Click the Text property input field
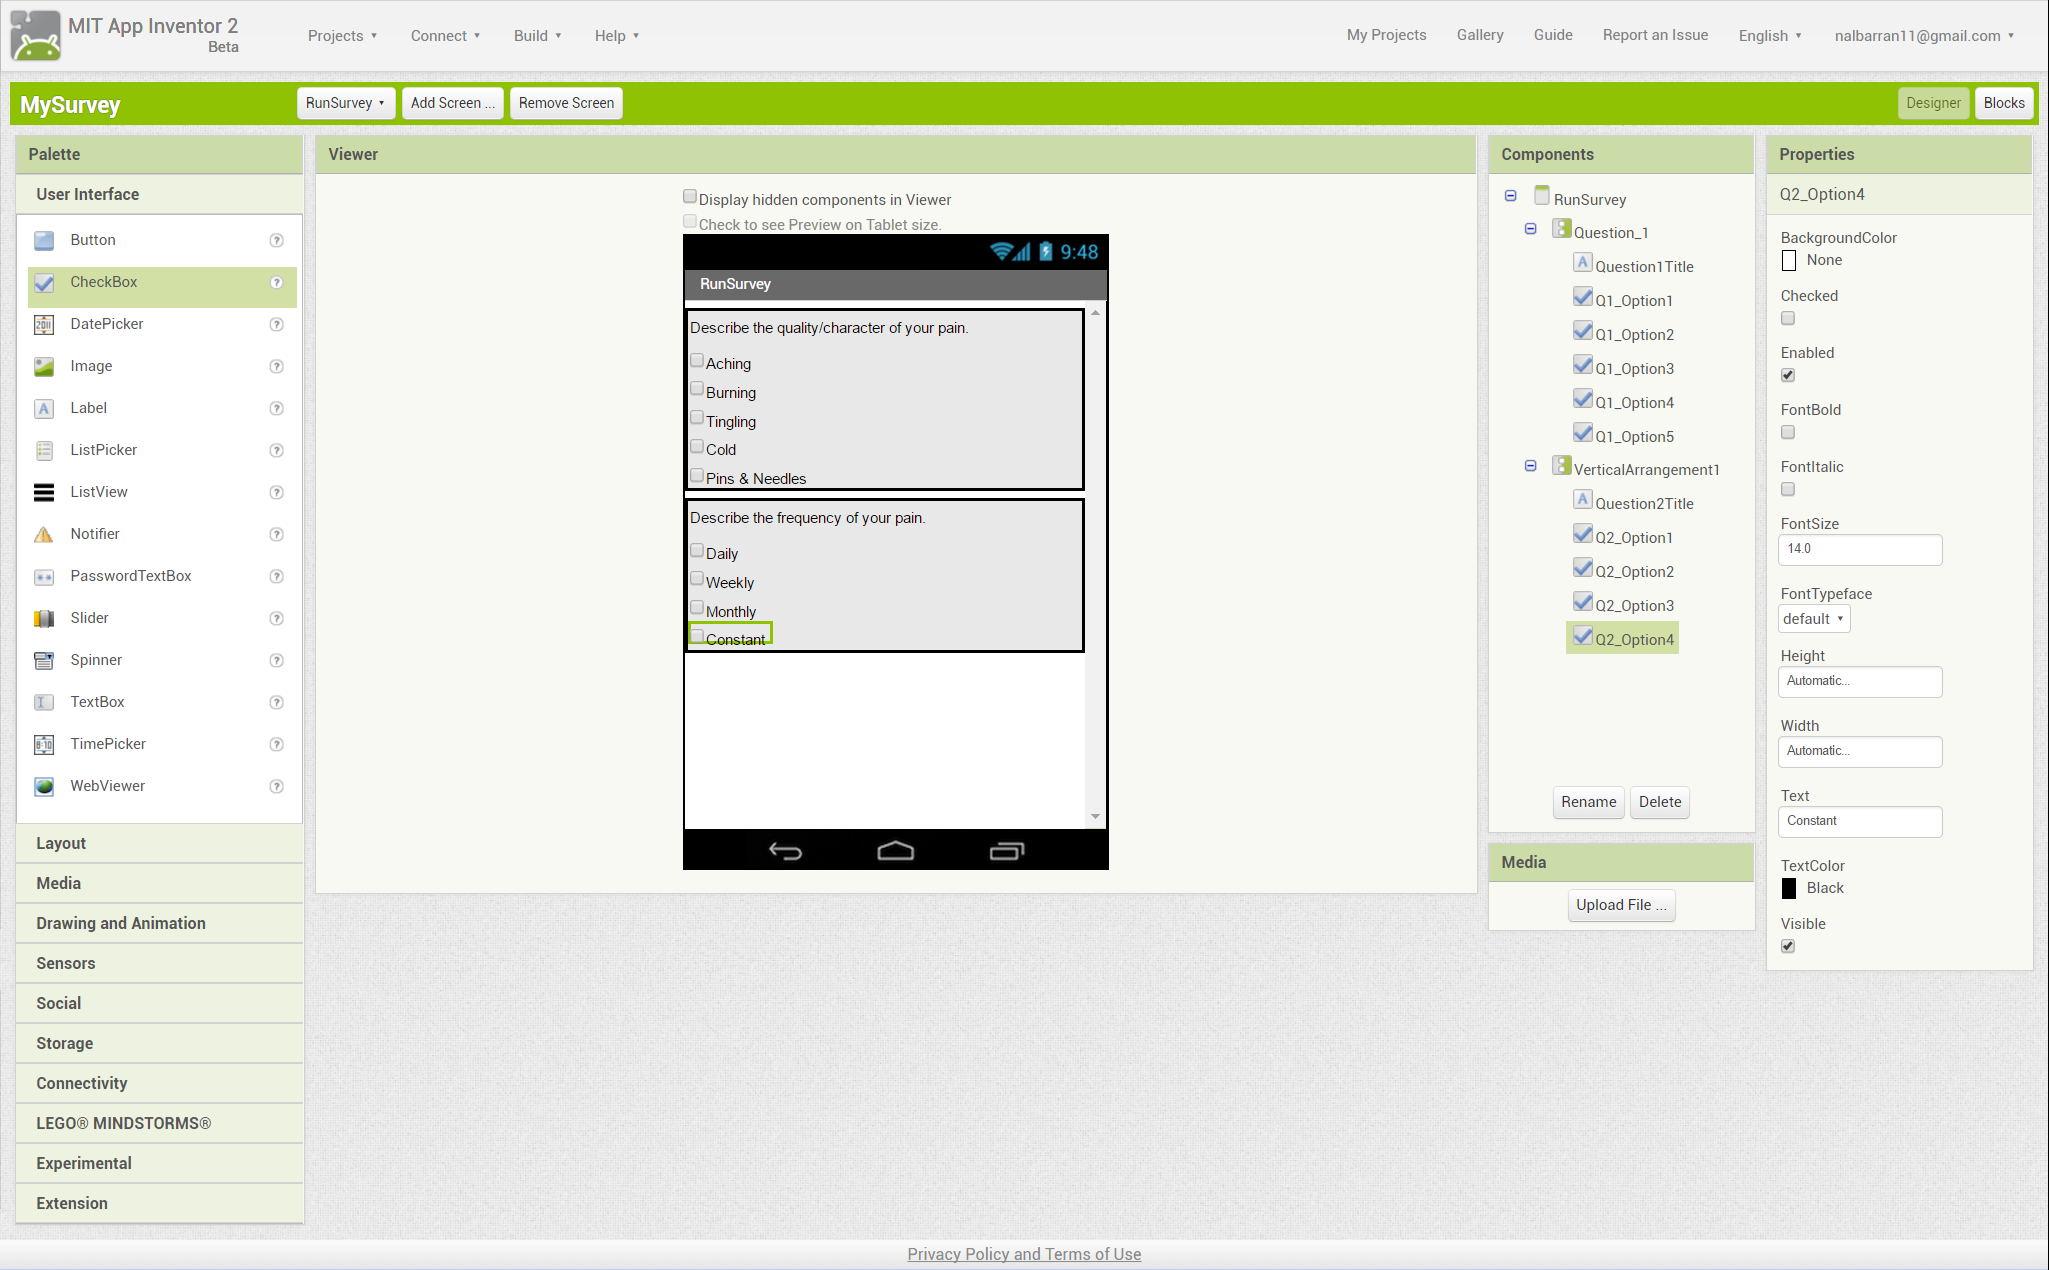The height and width of the screenshot is (1270, 2049). 1860,821
